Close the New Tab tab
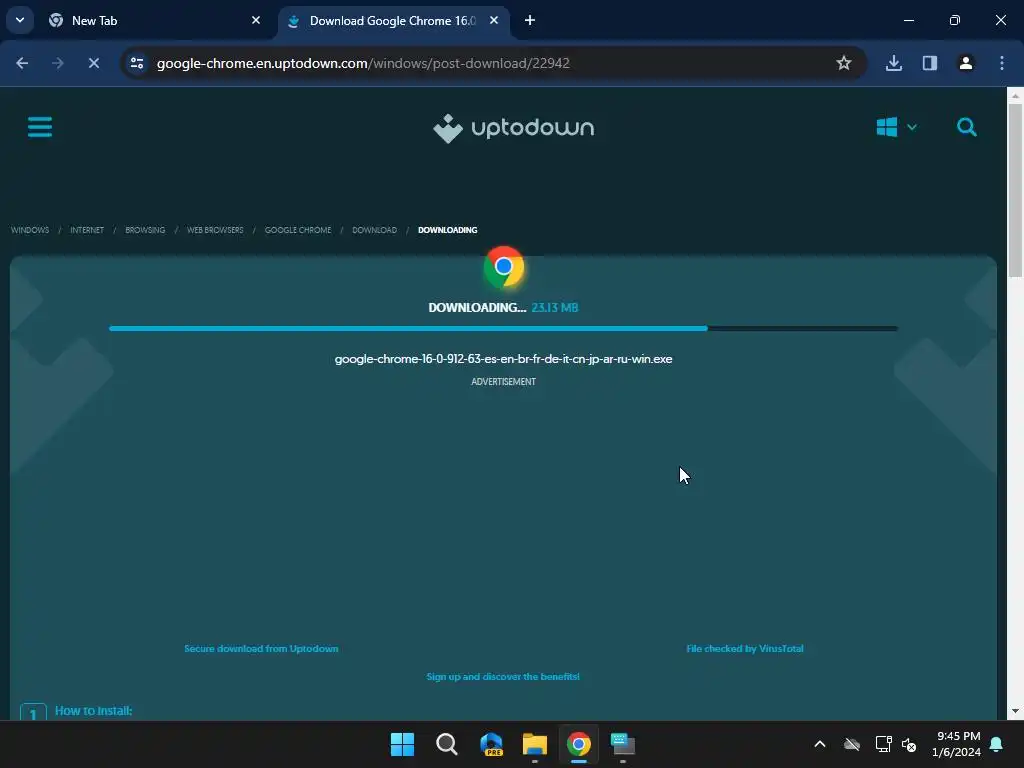 (x=256, y=20)
